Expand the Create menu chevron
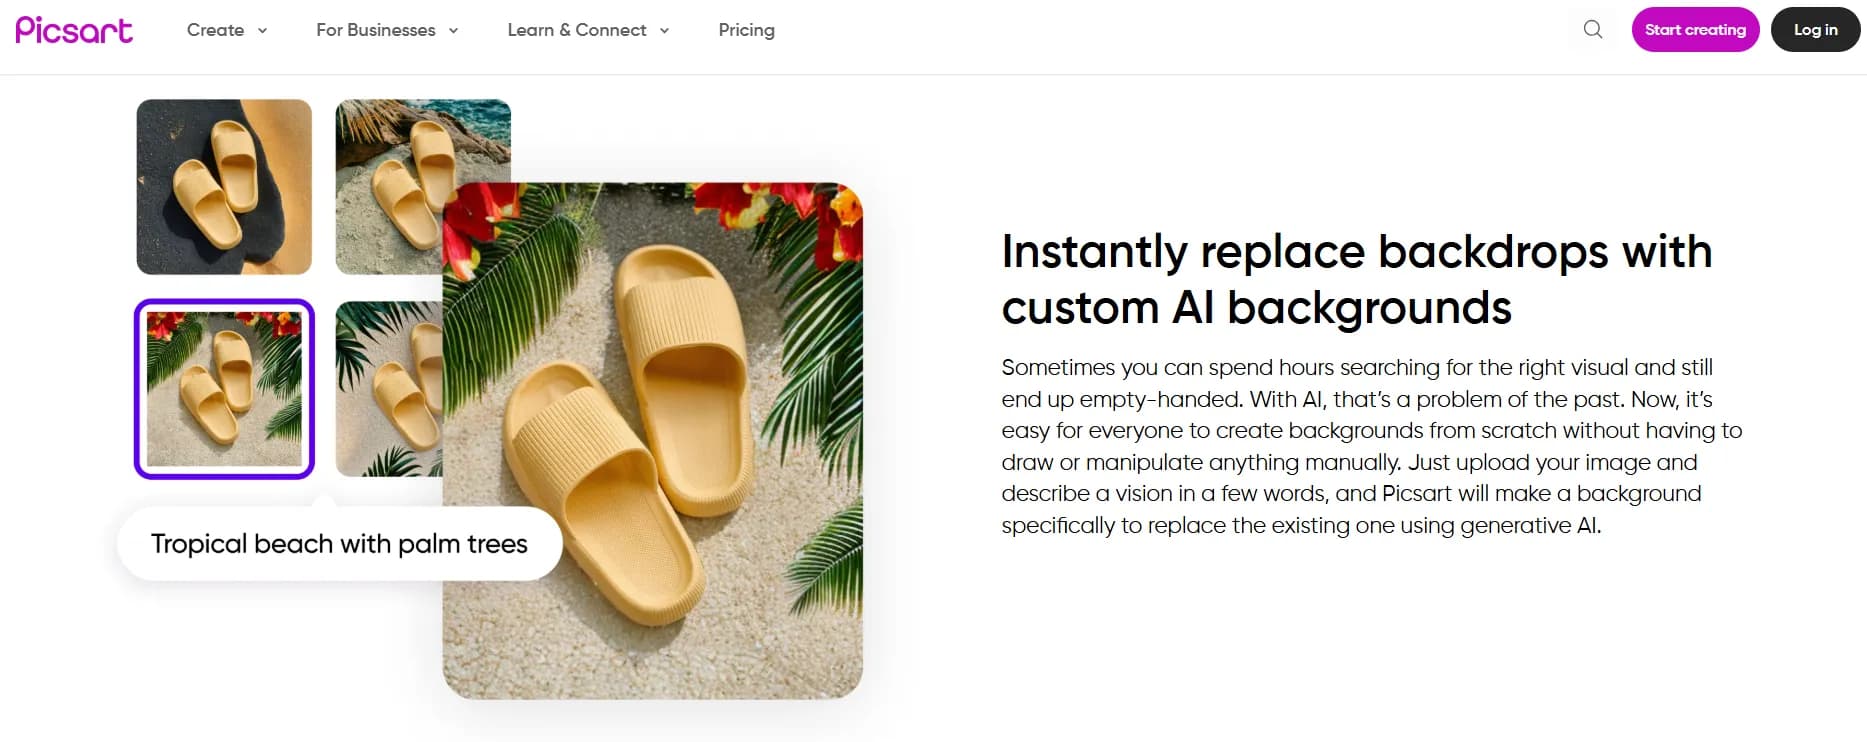The image size is (1867, 742). (x=263, y=31)
